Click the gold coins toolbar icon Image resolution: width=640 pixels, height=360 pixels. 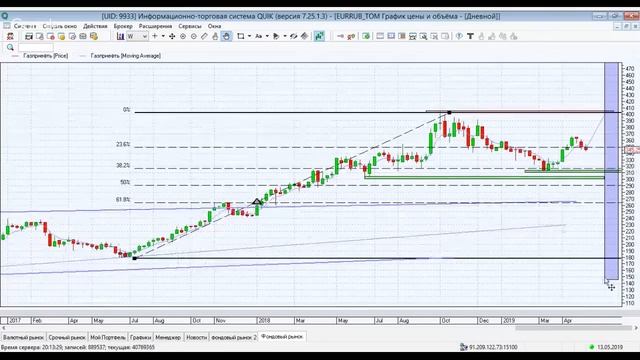94,36
